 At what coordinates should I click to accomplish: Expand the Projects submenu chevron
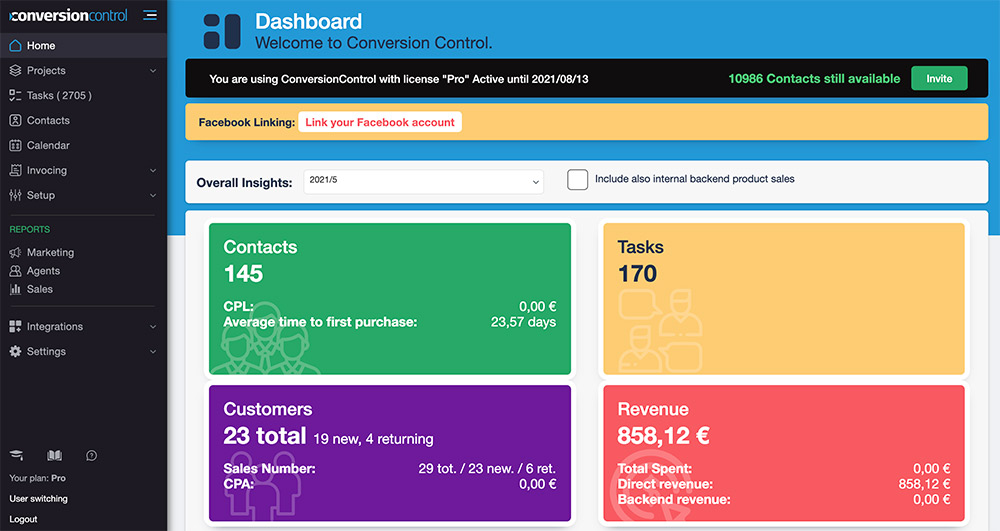click(x=153, y=71)
